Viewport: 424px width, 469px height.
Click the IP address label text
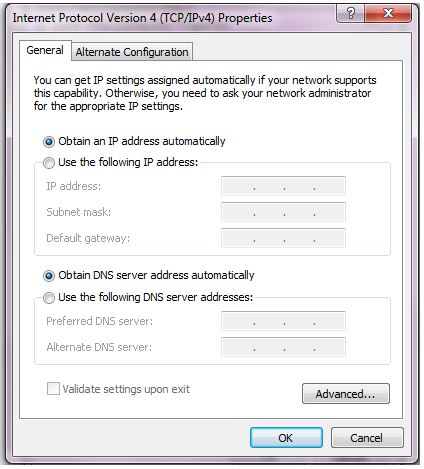(74, 186)
